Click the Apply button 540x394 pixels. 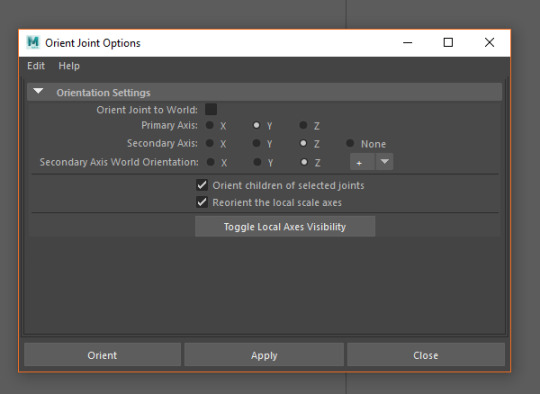pos(264,355)
